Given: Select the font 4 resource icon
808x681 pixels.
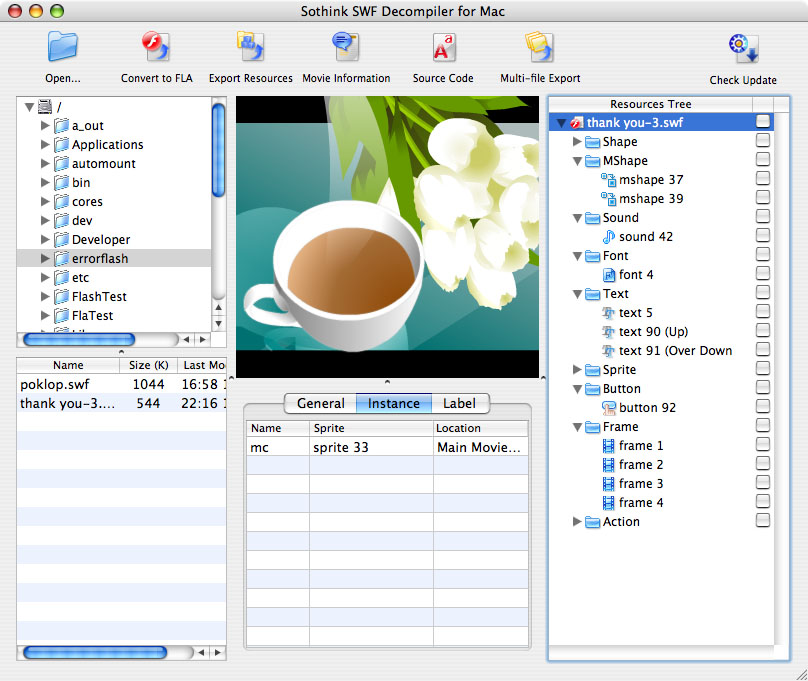Looking at the screenshot, I should pyautogui.click(x=609, y=275).
